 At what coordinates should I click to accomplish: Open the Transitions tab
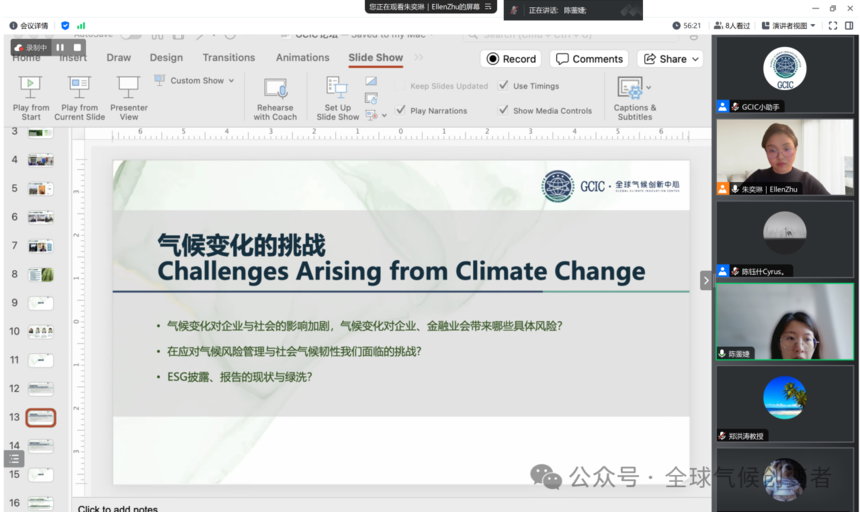(x=229, y=58)
